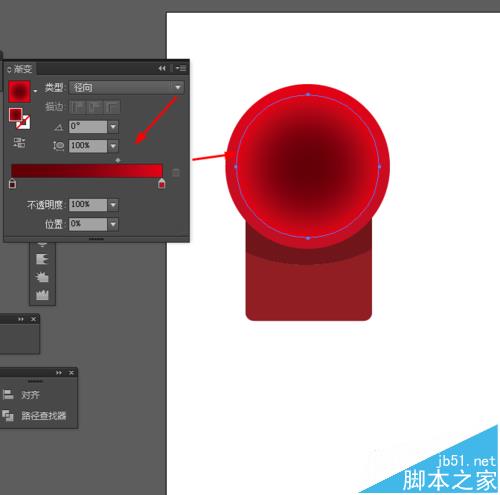Open the 位置 location dropdown arrow
This screenshot has height=495, width=500.
tap(113, 224)
